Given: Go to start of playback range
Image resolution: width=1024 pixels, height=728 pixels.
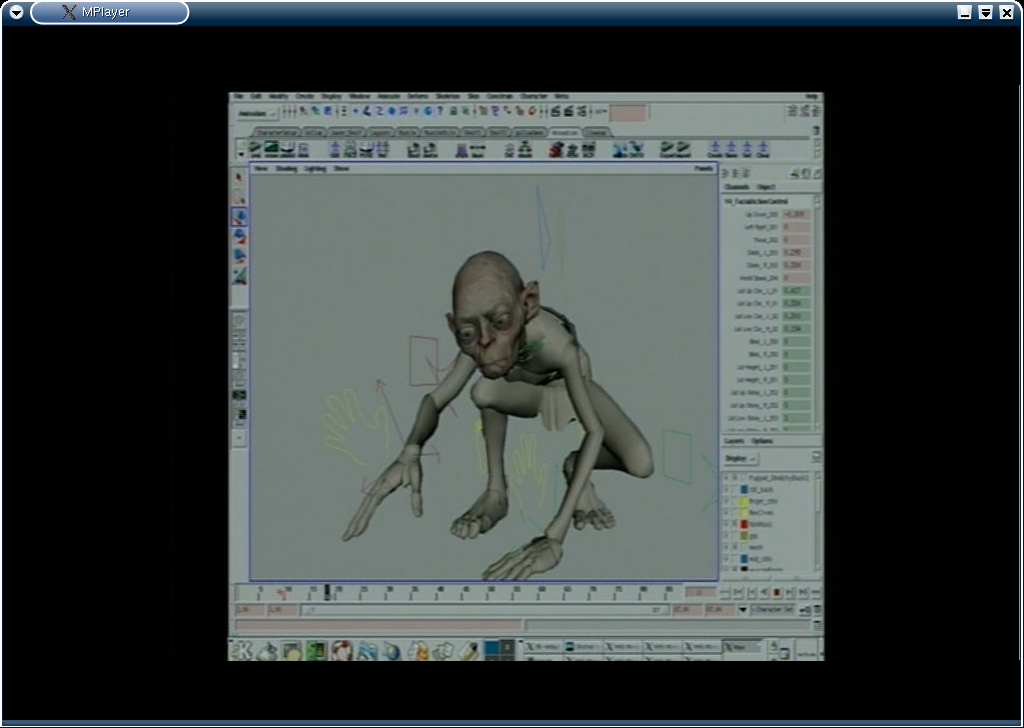Looking at the screenshot, I should (x=725, y=593).
